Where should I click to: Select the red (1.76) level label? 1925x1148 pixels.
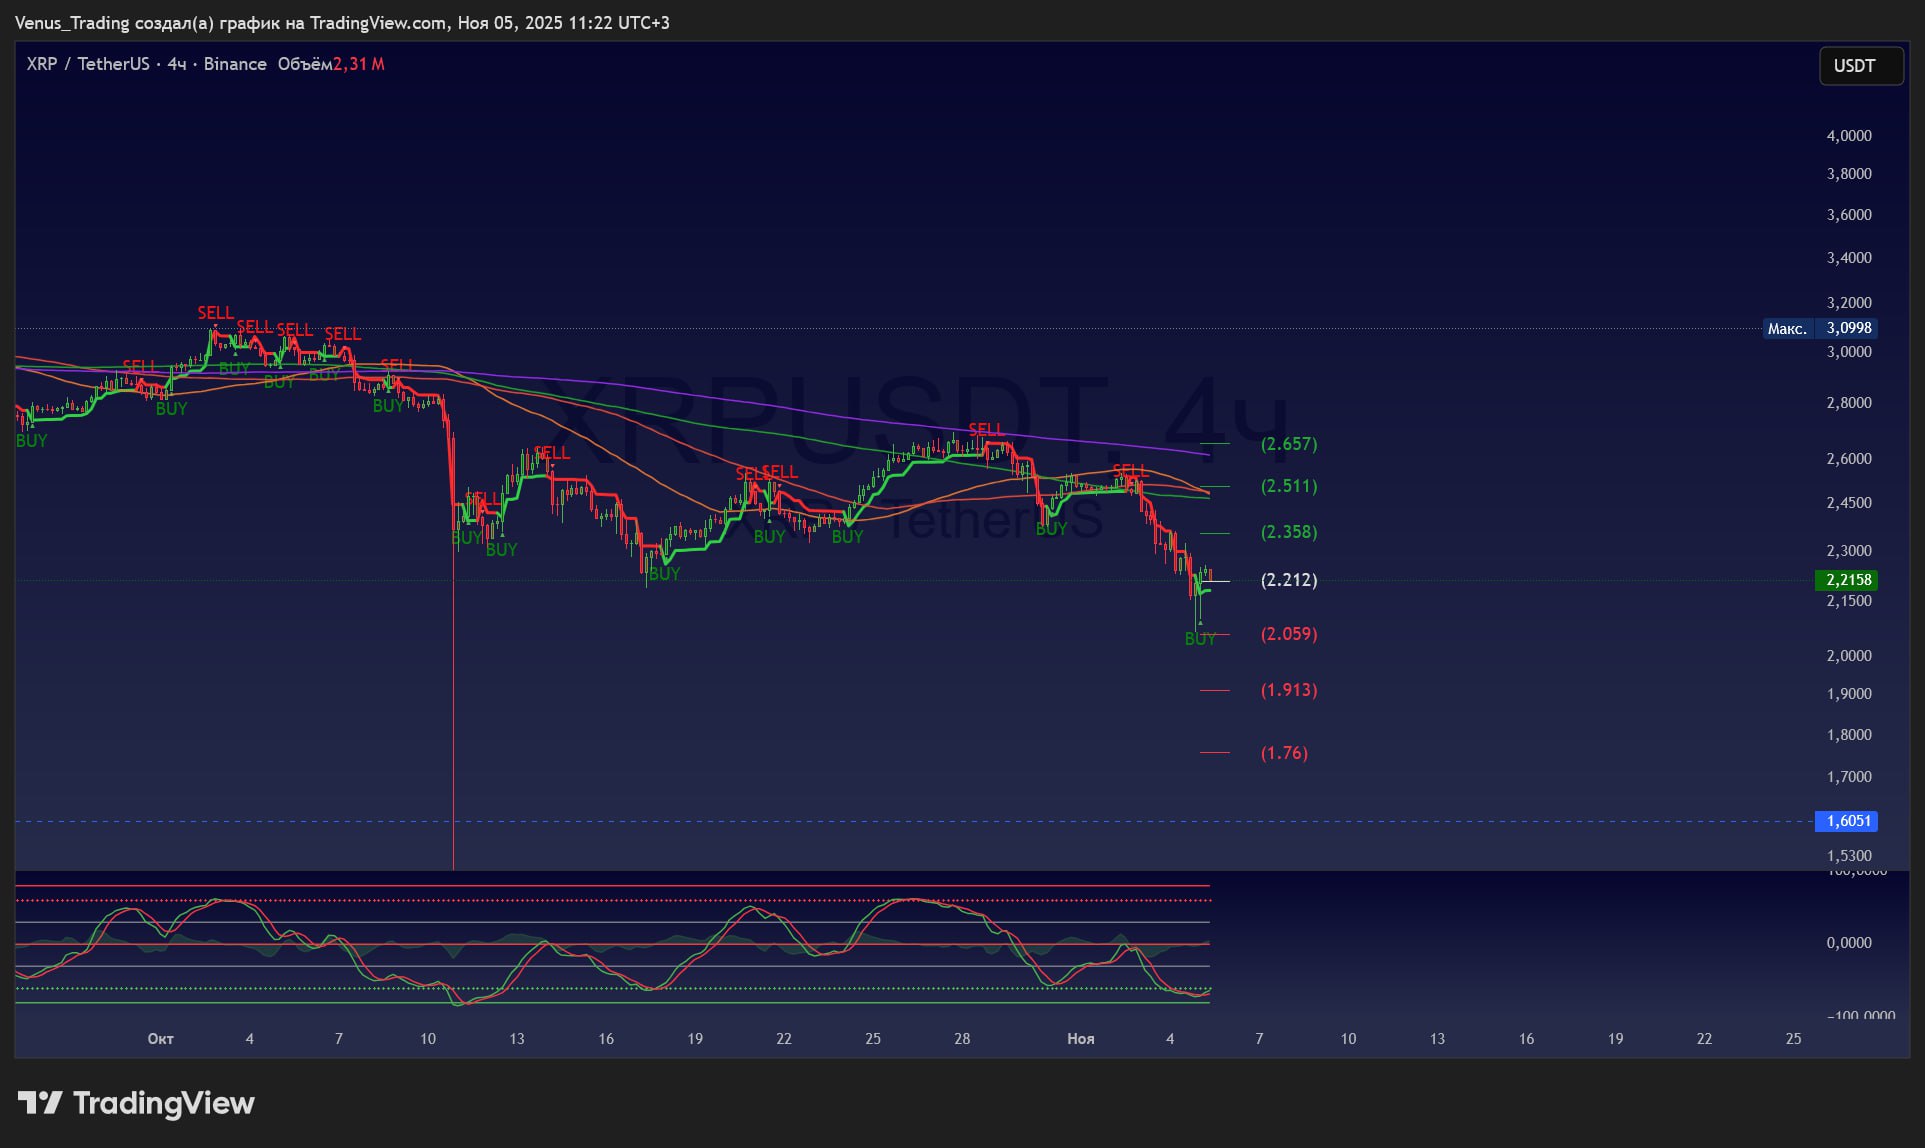pos(1283,753)
